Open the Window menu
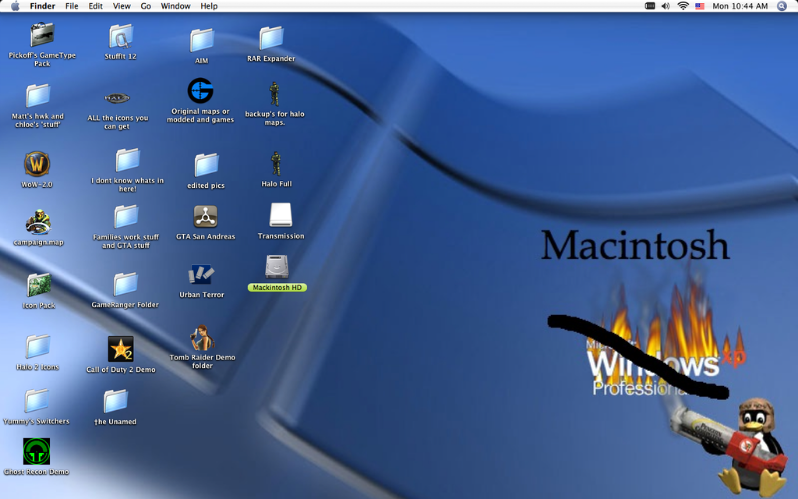The image size is (798, 499). (x=176, y=6)
